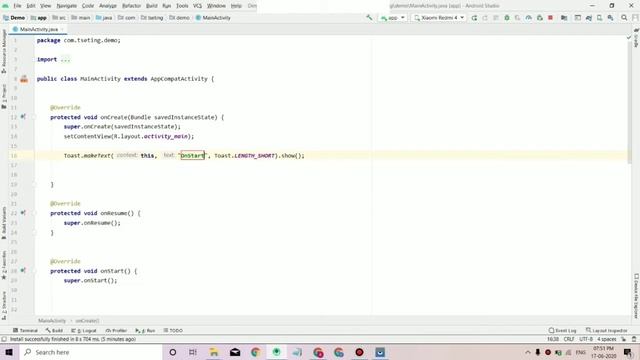Collapse the onStart method fold marker
Viewport: 640px width, 360px height.
click(34, 271)
